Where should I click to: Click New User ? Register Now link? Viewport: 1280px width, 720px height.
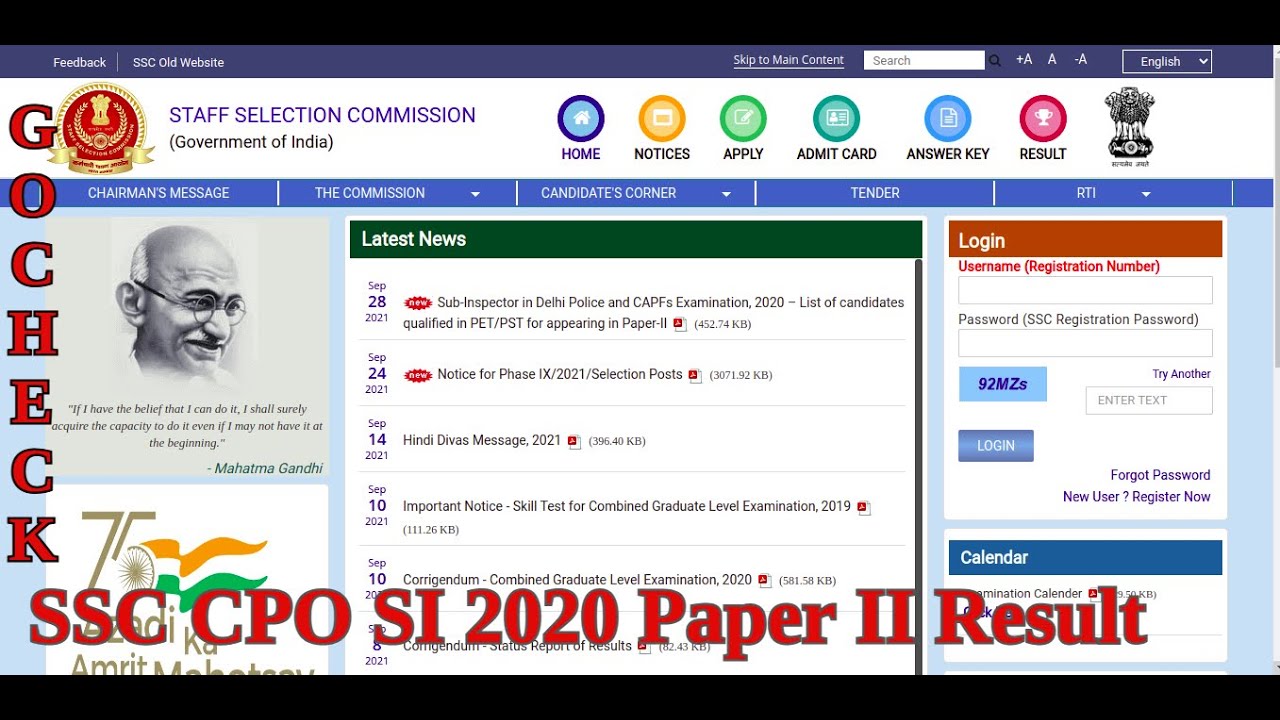pyautogui.click(x=1136, y=497)
